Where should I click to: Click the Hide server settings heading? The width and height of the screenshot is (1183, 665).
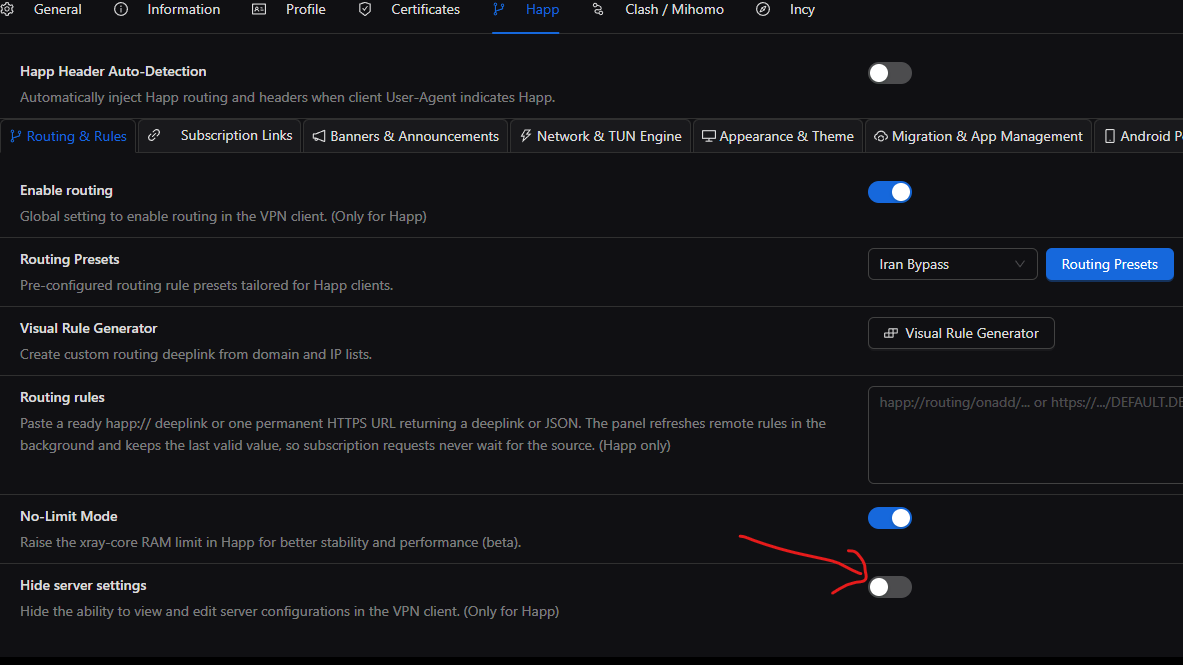tap(83, 585)
